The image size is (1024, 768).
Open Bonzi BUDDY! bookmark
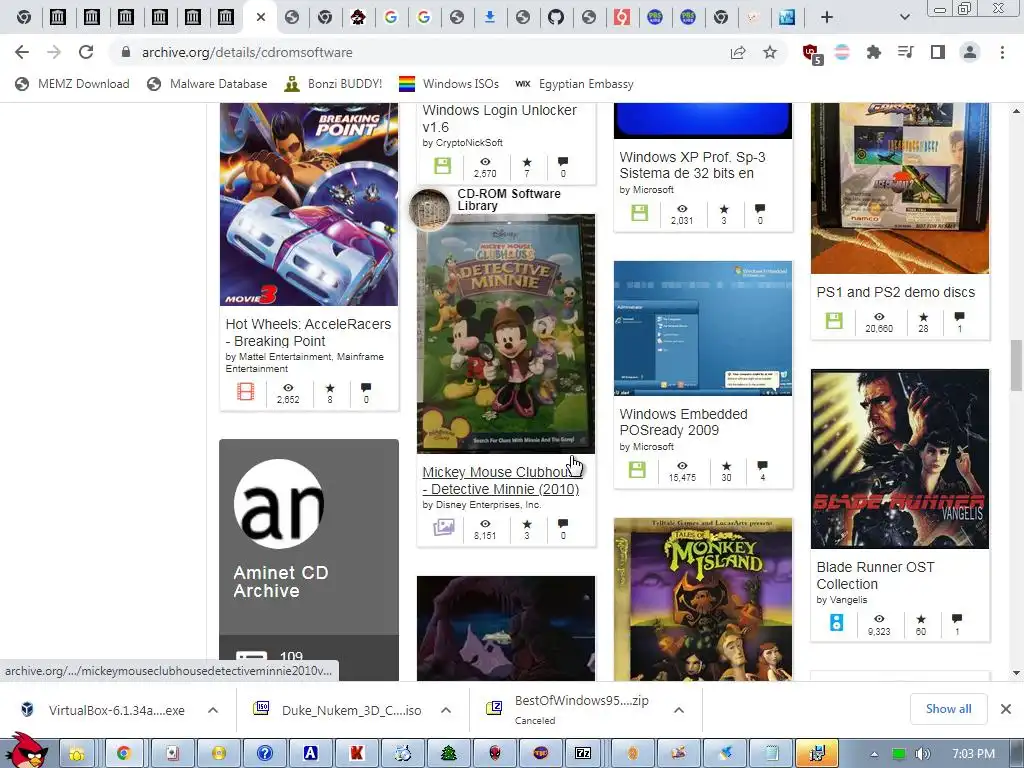pyautogui.click(x=333, y=84)
